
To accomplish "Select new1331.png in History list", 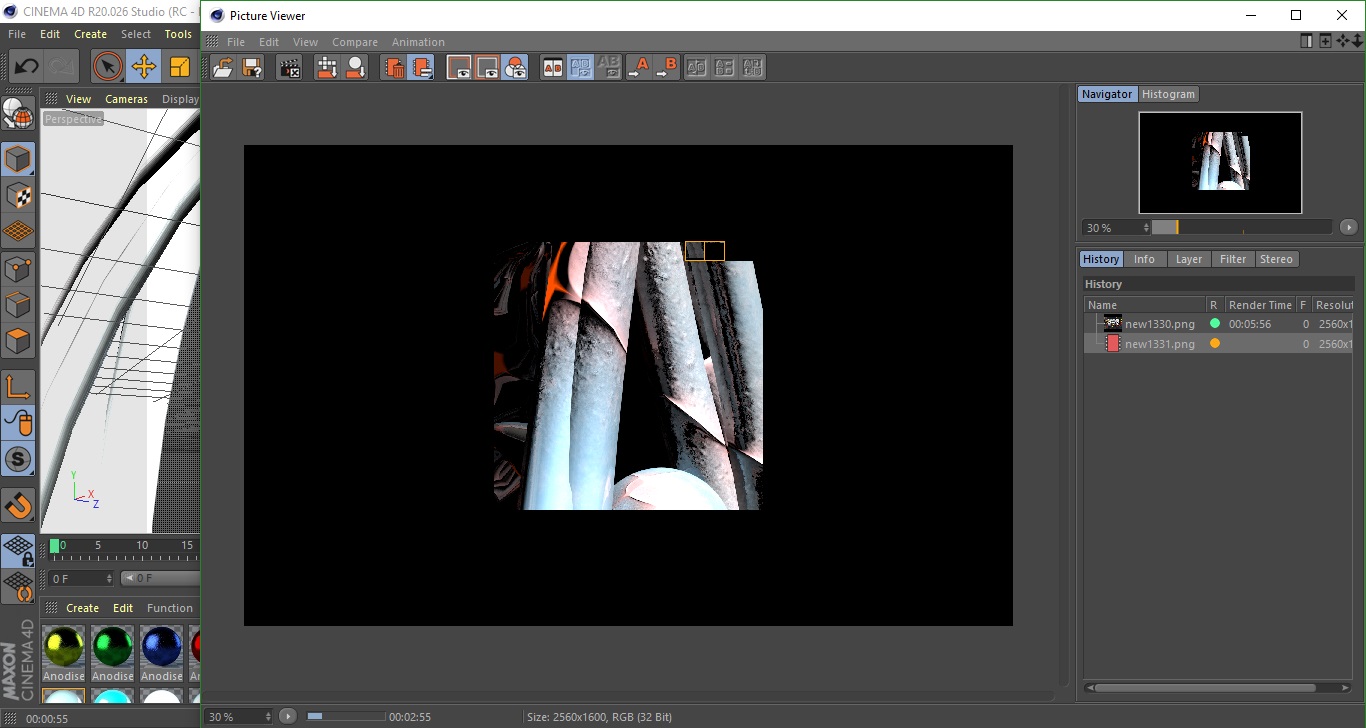I will coord(1159,343).
